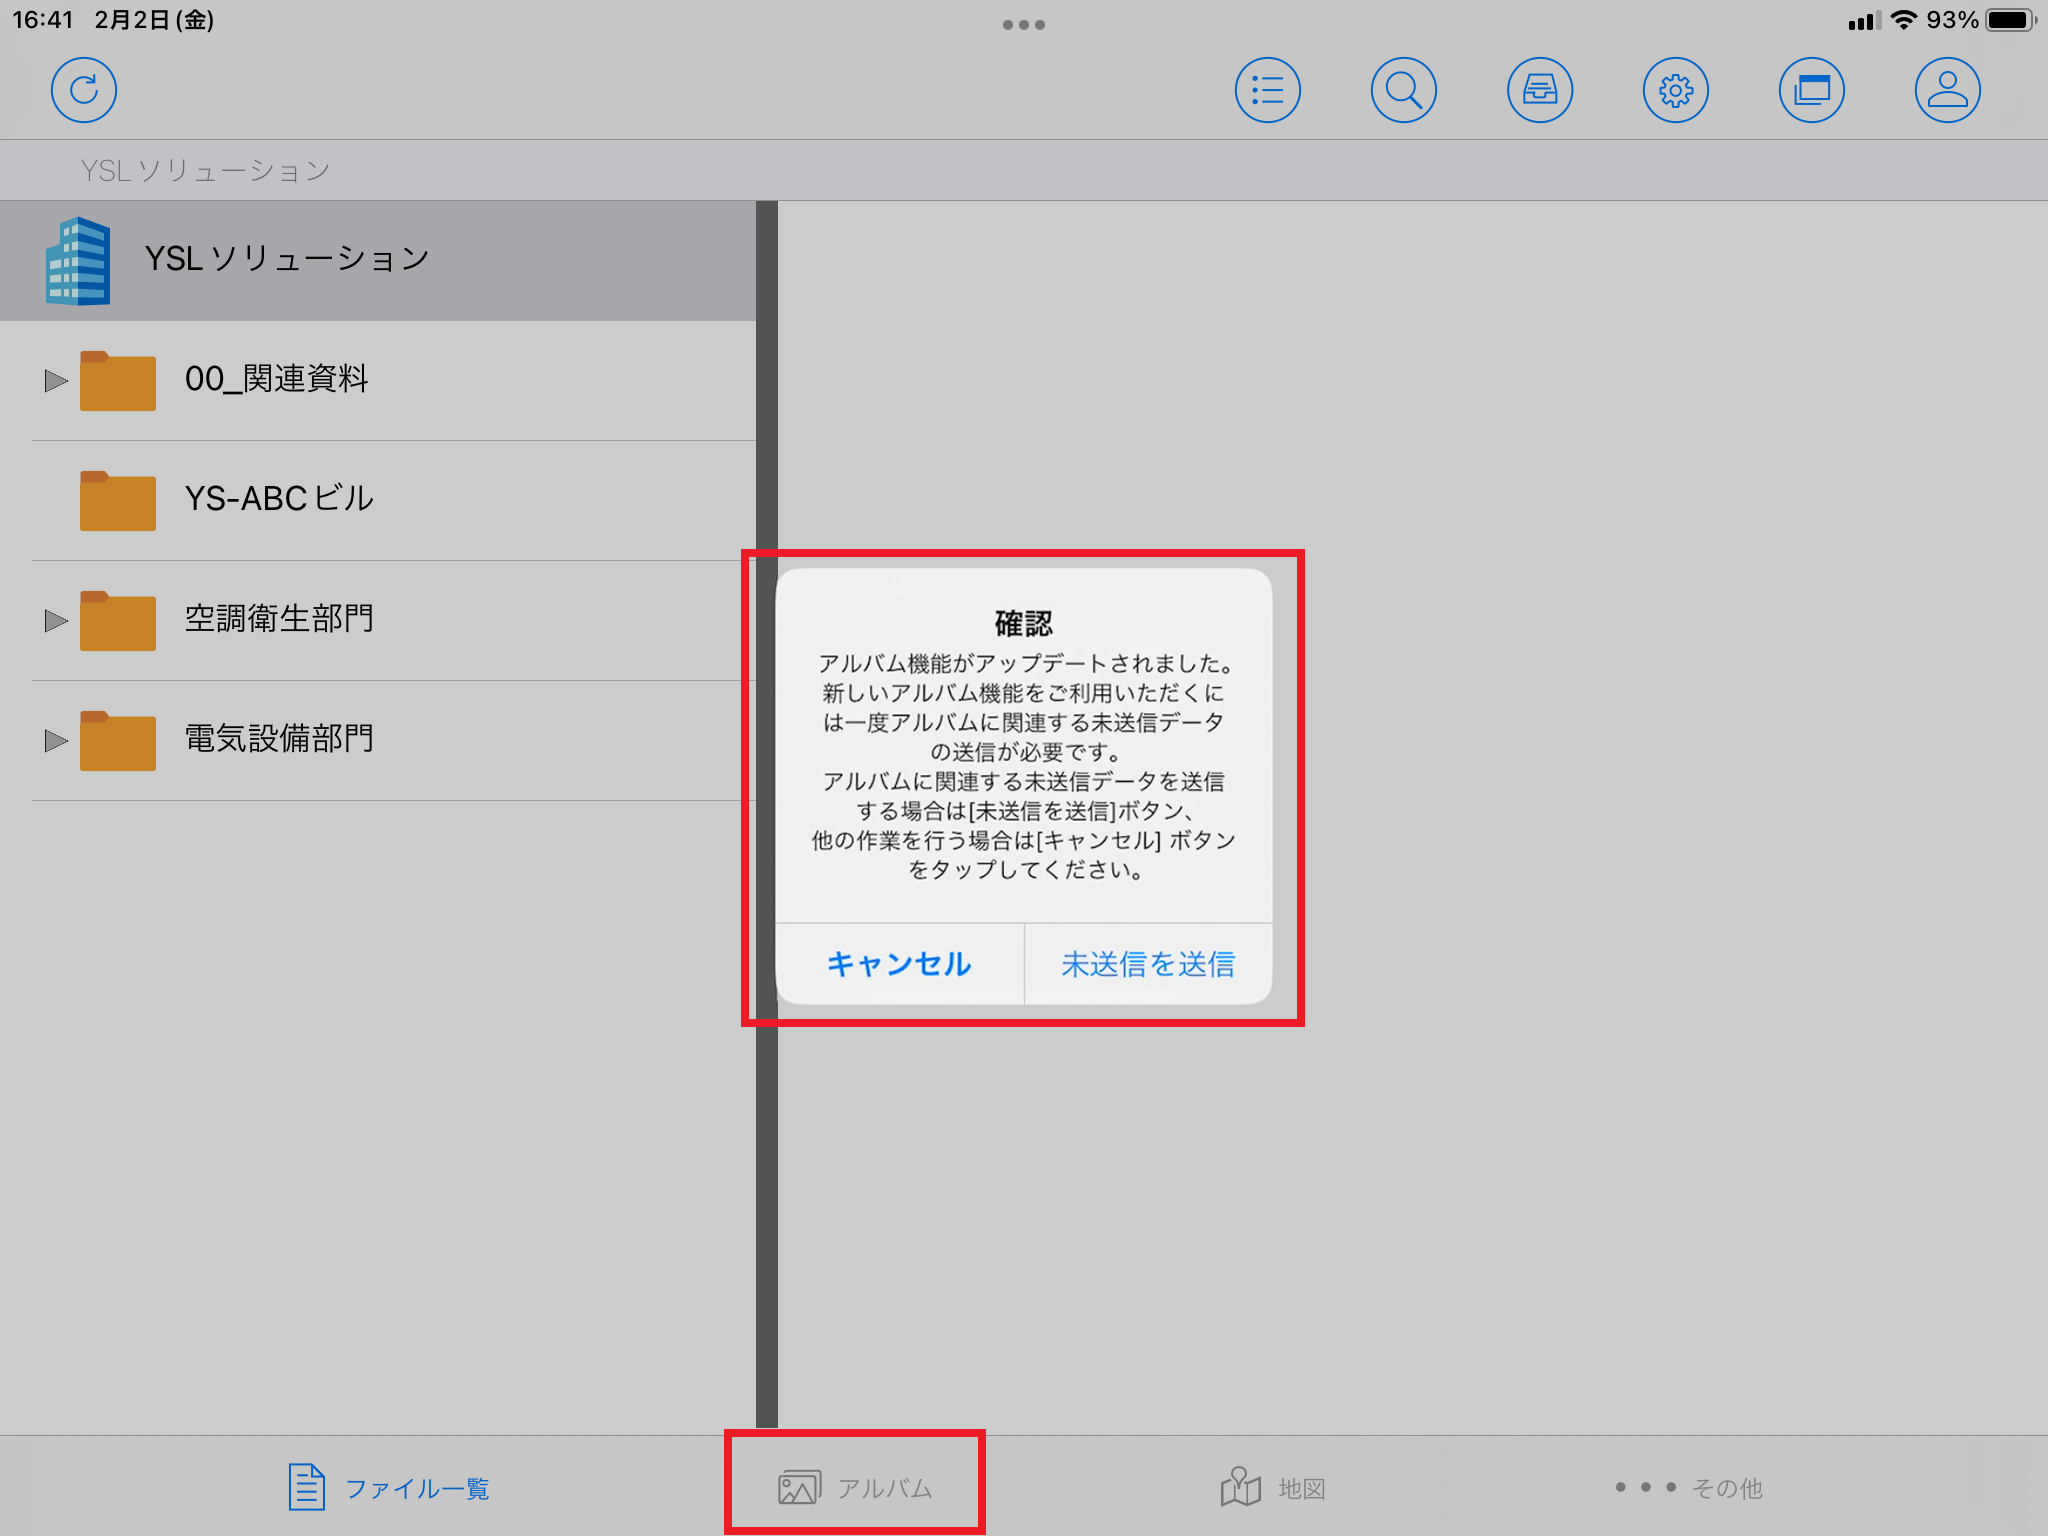Expand the 空調衛生部門 folder triangle

coord(56,621)
